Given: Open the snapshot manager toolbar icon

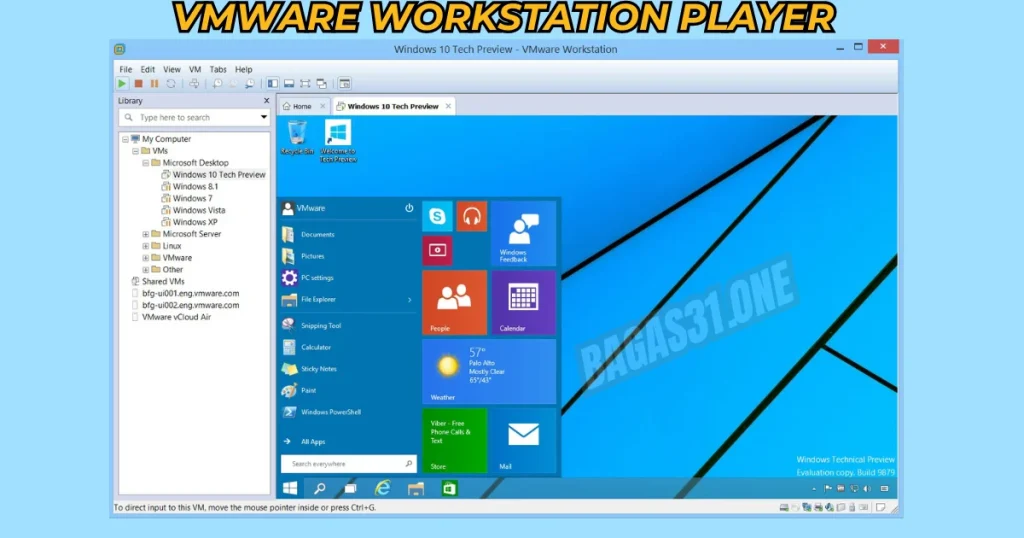Looking at the screenshot, I should pos(250,84).
